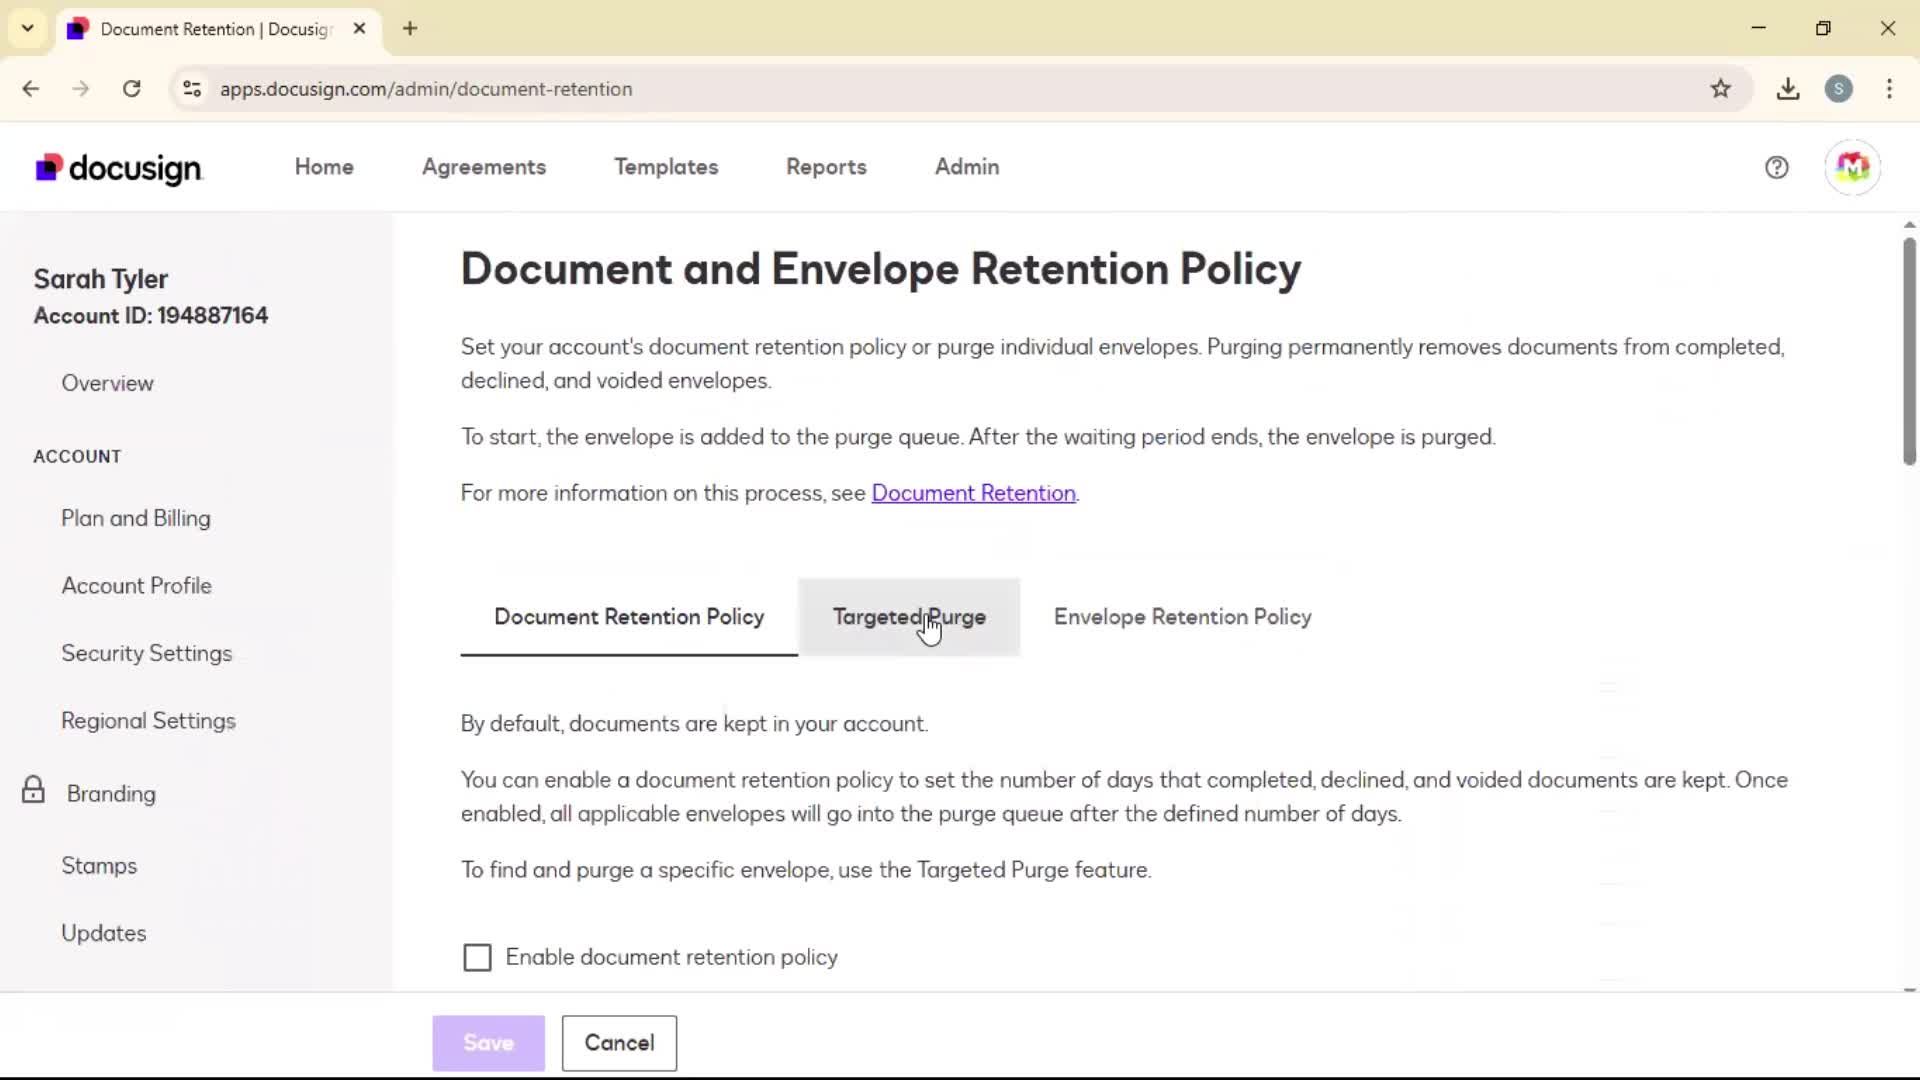The height and width of the screenshot is (1080, 1920).
Task: Switch to Envelope Retention Policy tab
Action: [1182, 617]
